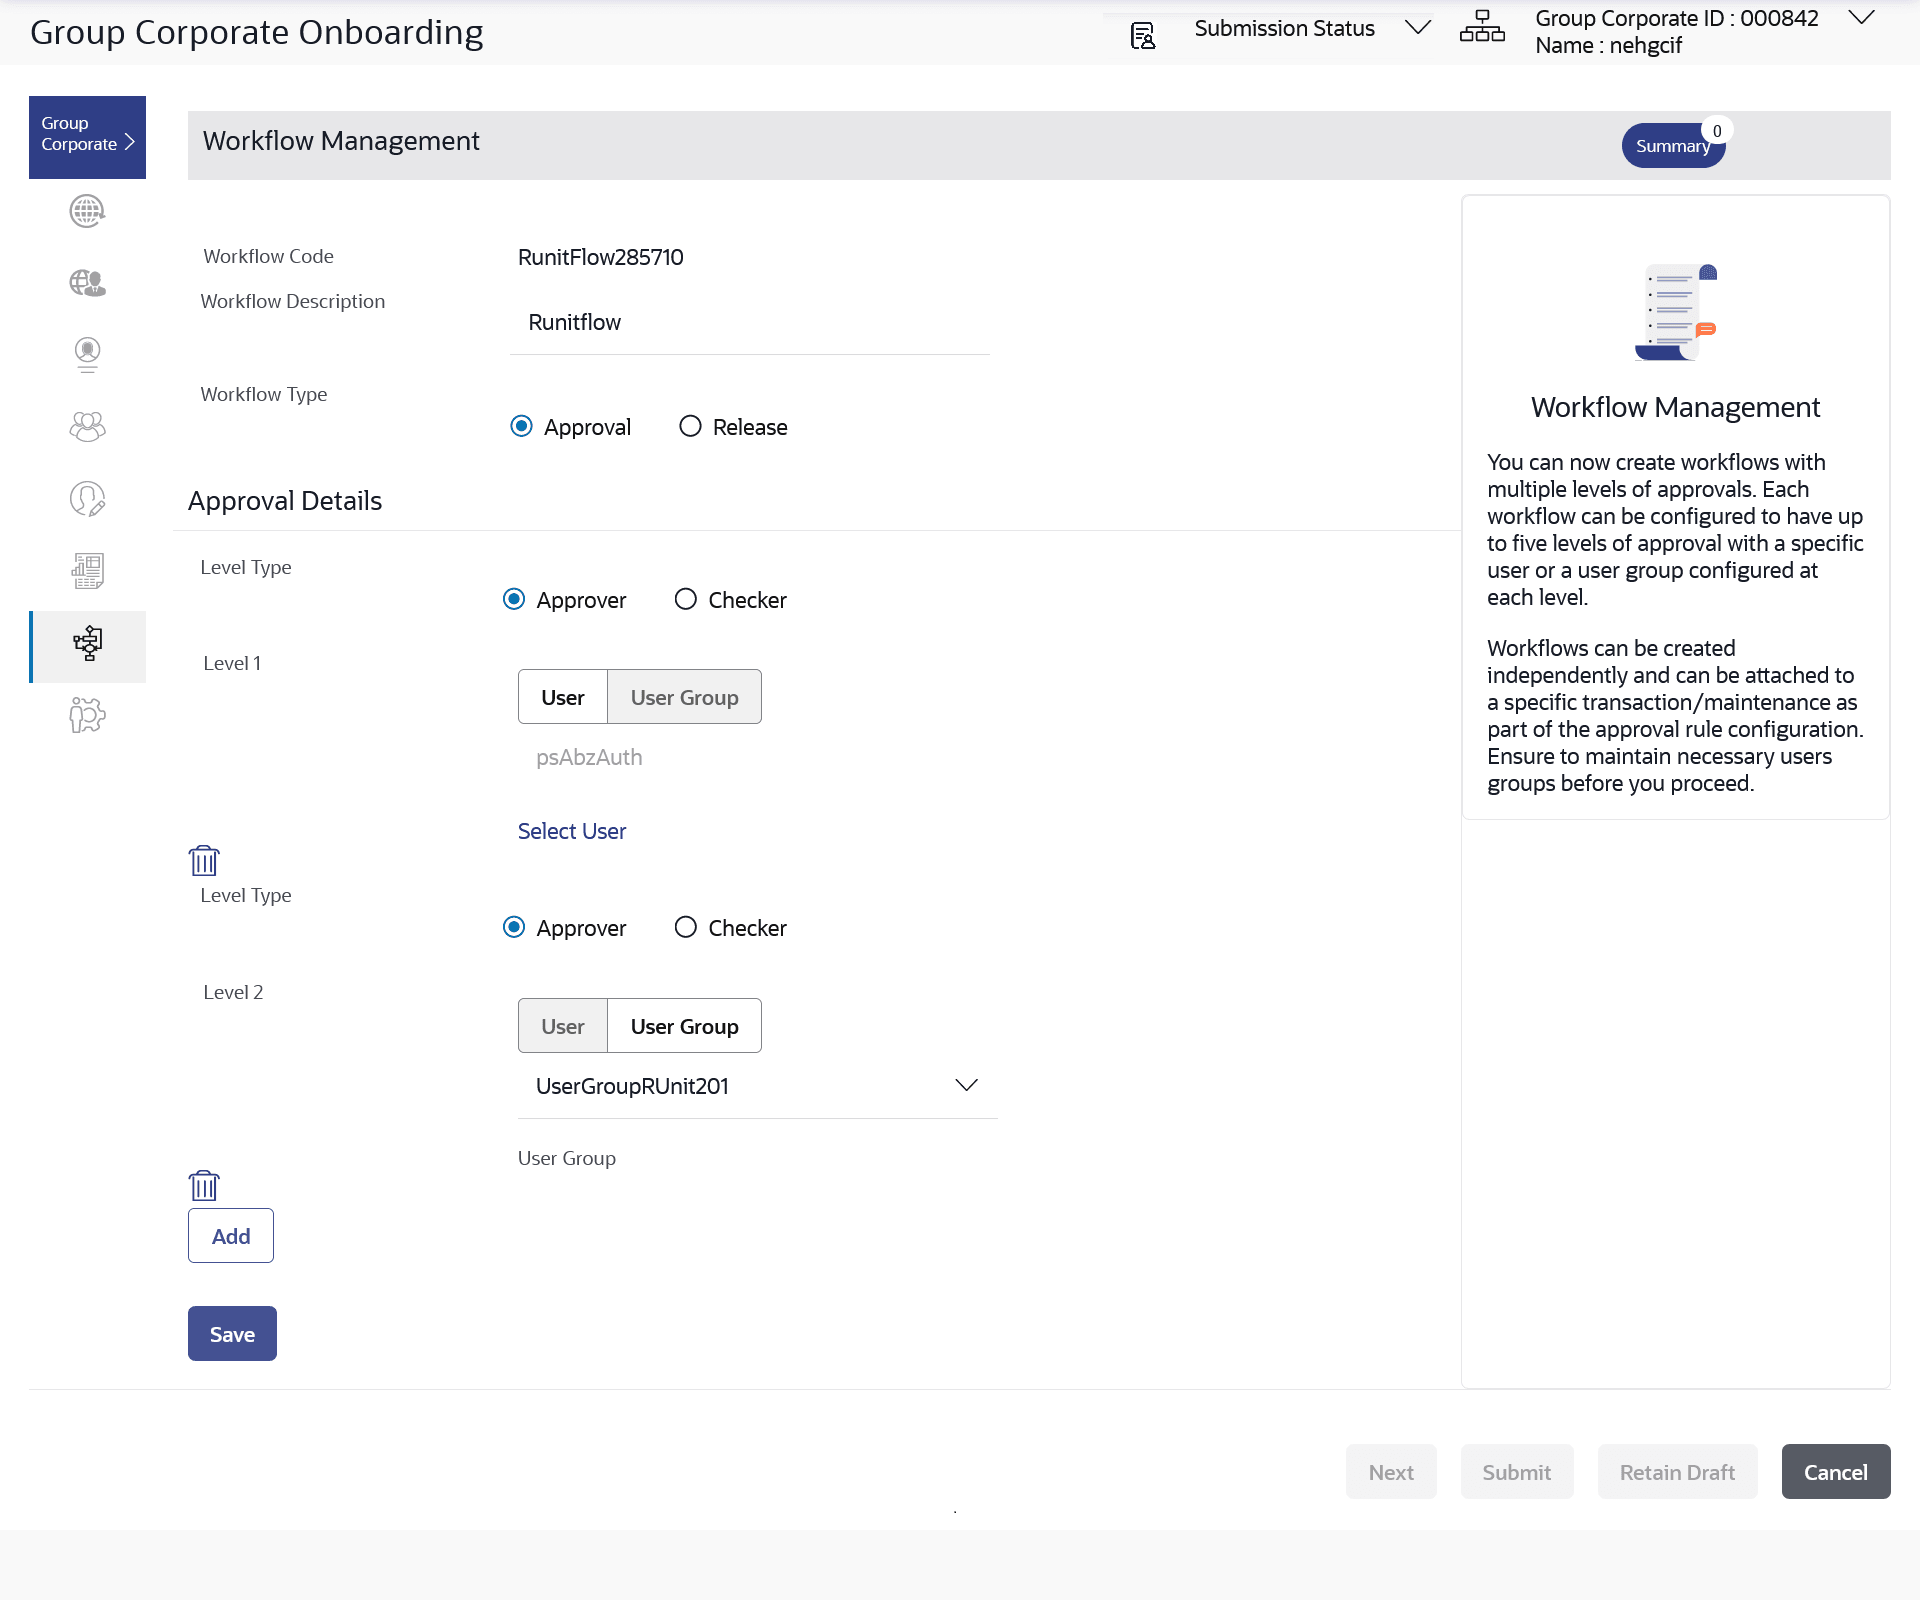Screen dimensions: 1920x1600
Task: Expand the Group Corporate ID chevron
Action: click(1860, 18)
